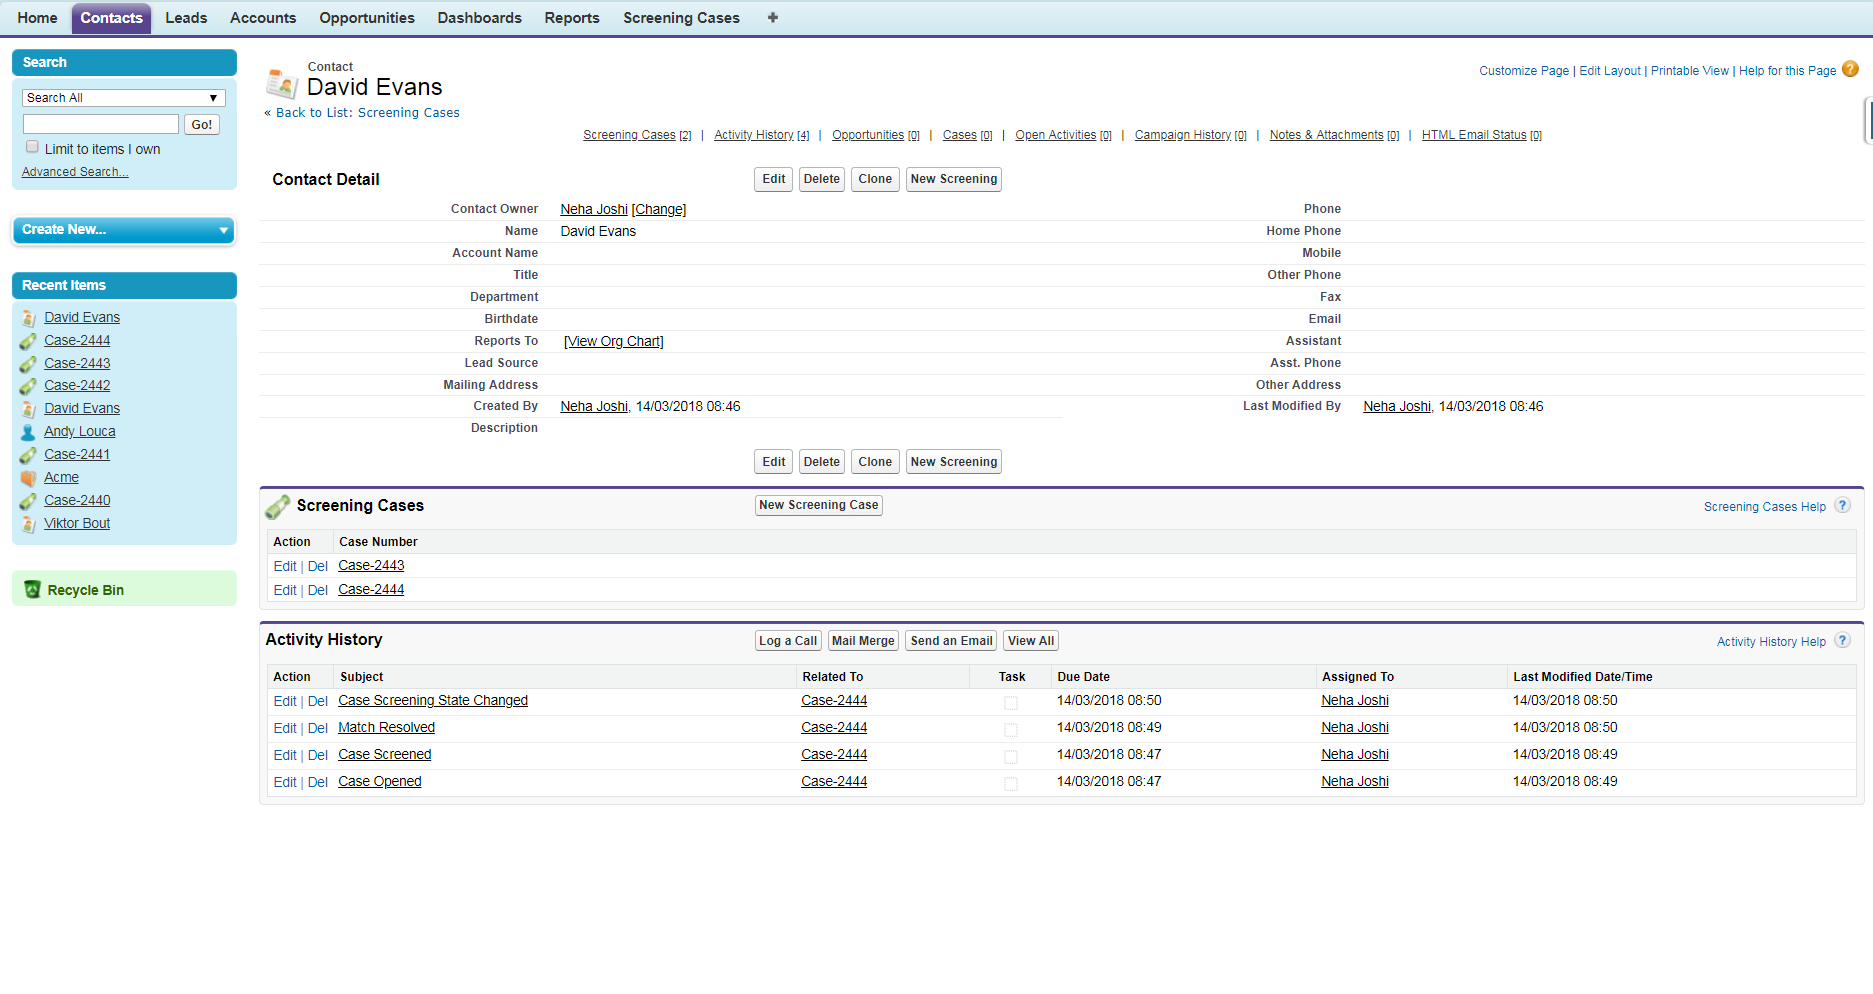Click the account icon beside Acme in Recent Items
The image size is (1873, 994).
tap(27, 477)
